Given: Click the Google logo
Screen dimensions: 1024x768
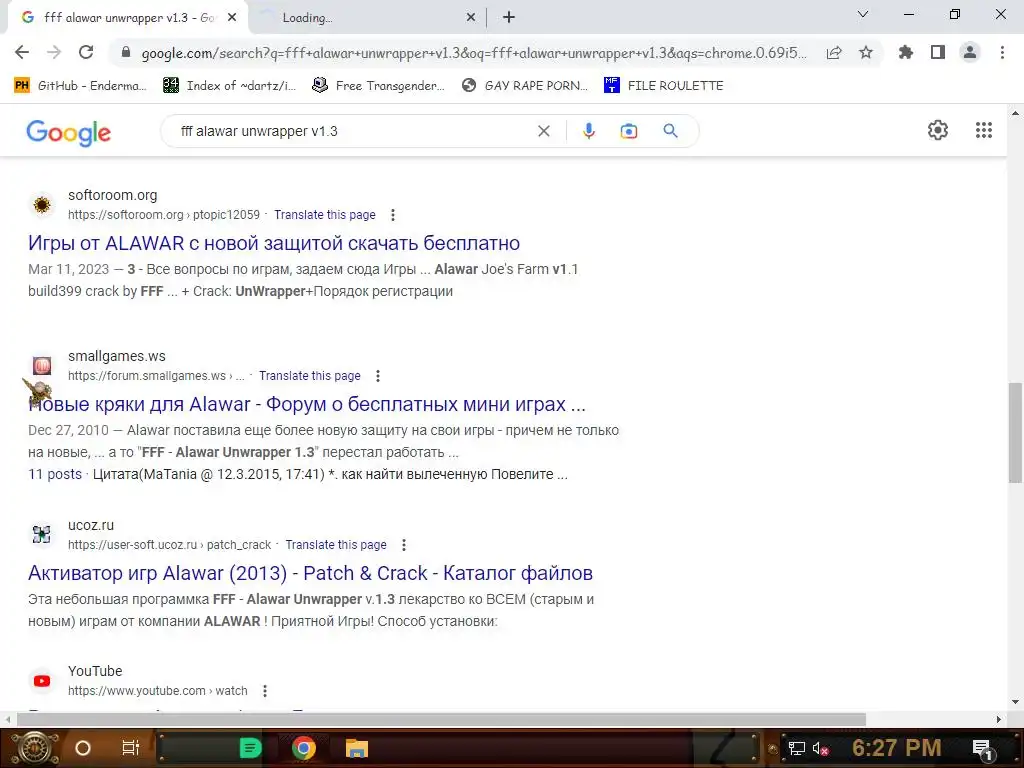Looking at the screenshot, I should [69, 133].
